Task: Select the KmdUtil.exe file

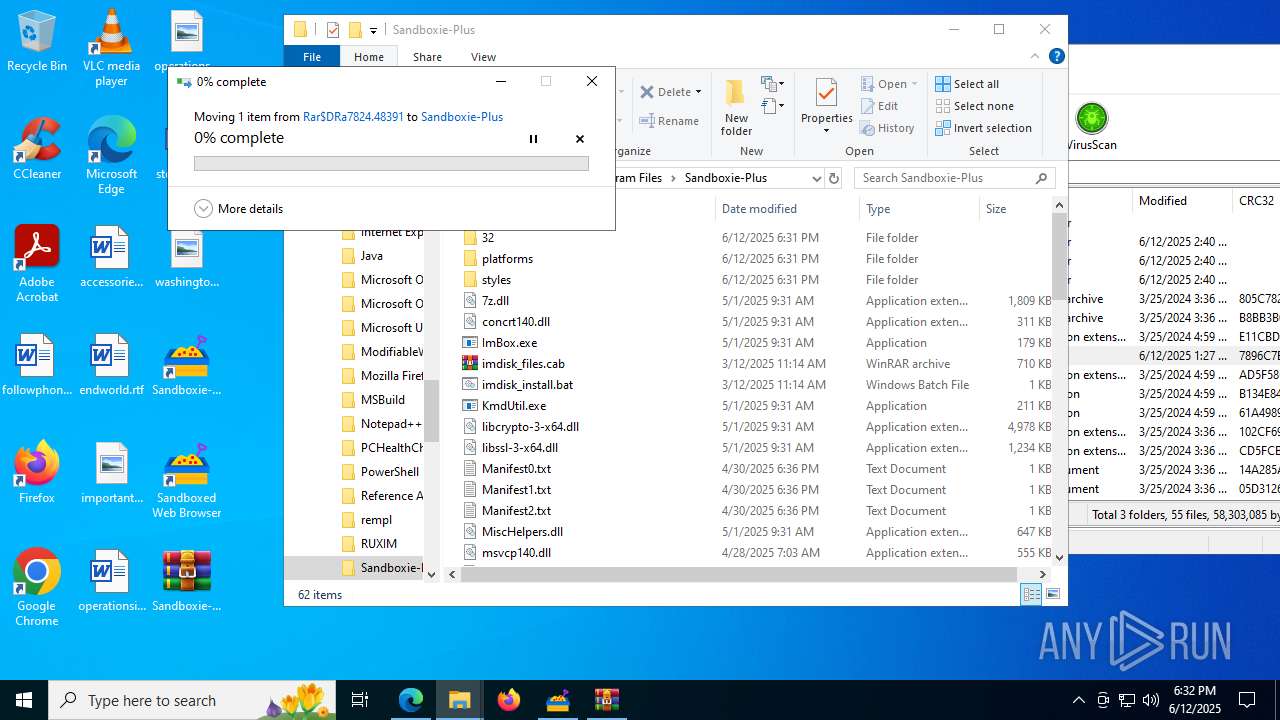Action: 513,406
